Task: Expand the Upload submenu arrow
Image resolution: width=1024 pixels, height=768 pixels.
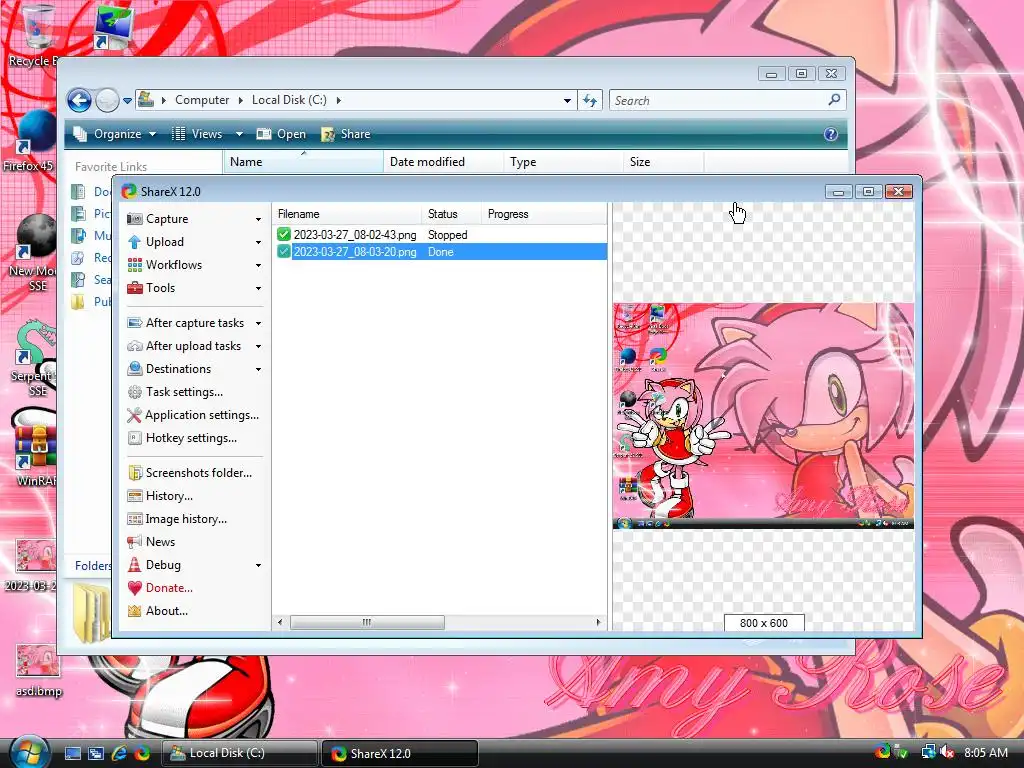Action: coord(259,242)
